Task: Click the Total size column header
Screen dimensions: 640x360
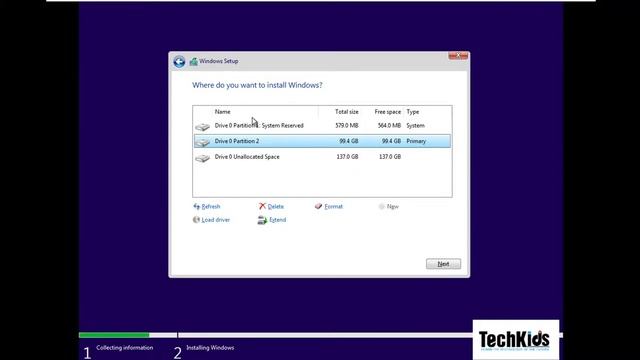Action: coord(347,111)
